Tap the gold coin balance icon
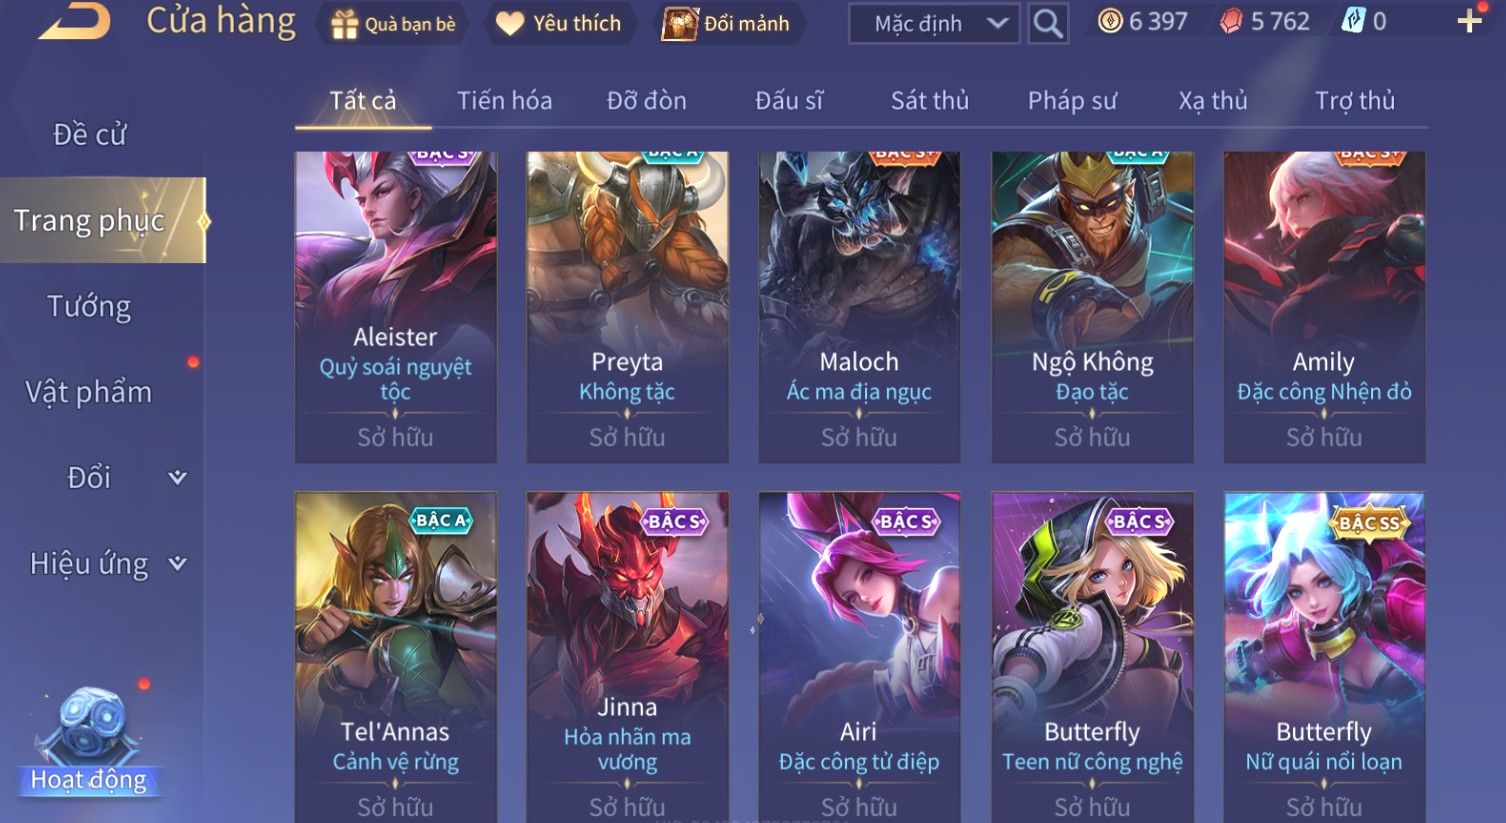Screen dimensions: 1506x823 point(1110,21)
